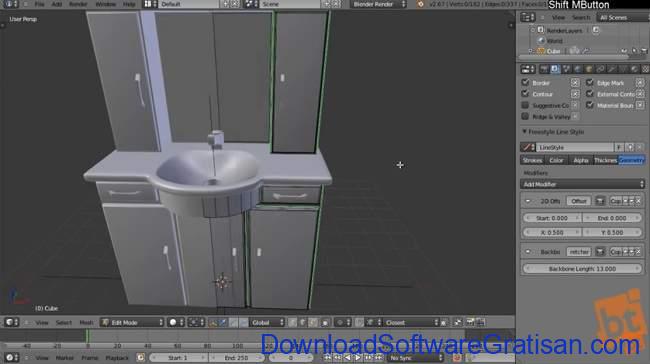Click the 3D manipulator toggle icon
Screen dimensions: 650x364
(x=213, y=322)
